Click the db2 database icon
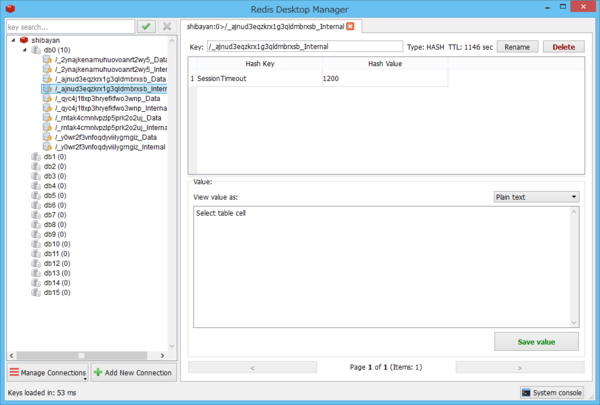The height and width of the screenshot is (405, 600). (x=36, y=166)
